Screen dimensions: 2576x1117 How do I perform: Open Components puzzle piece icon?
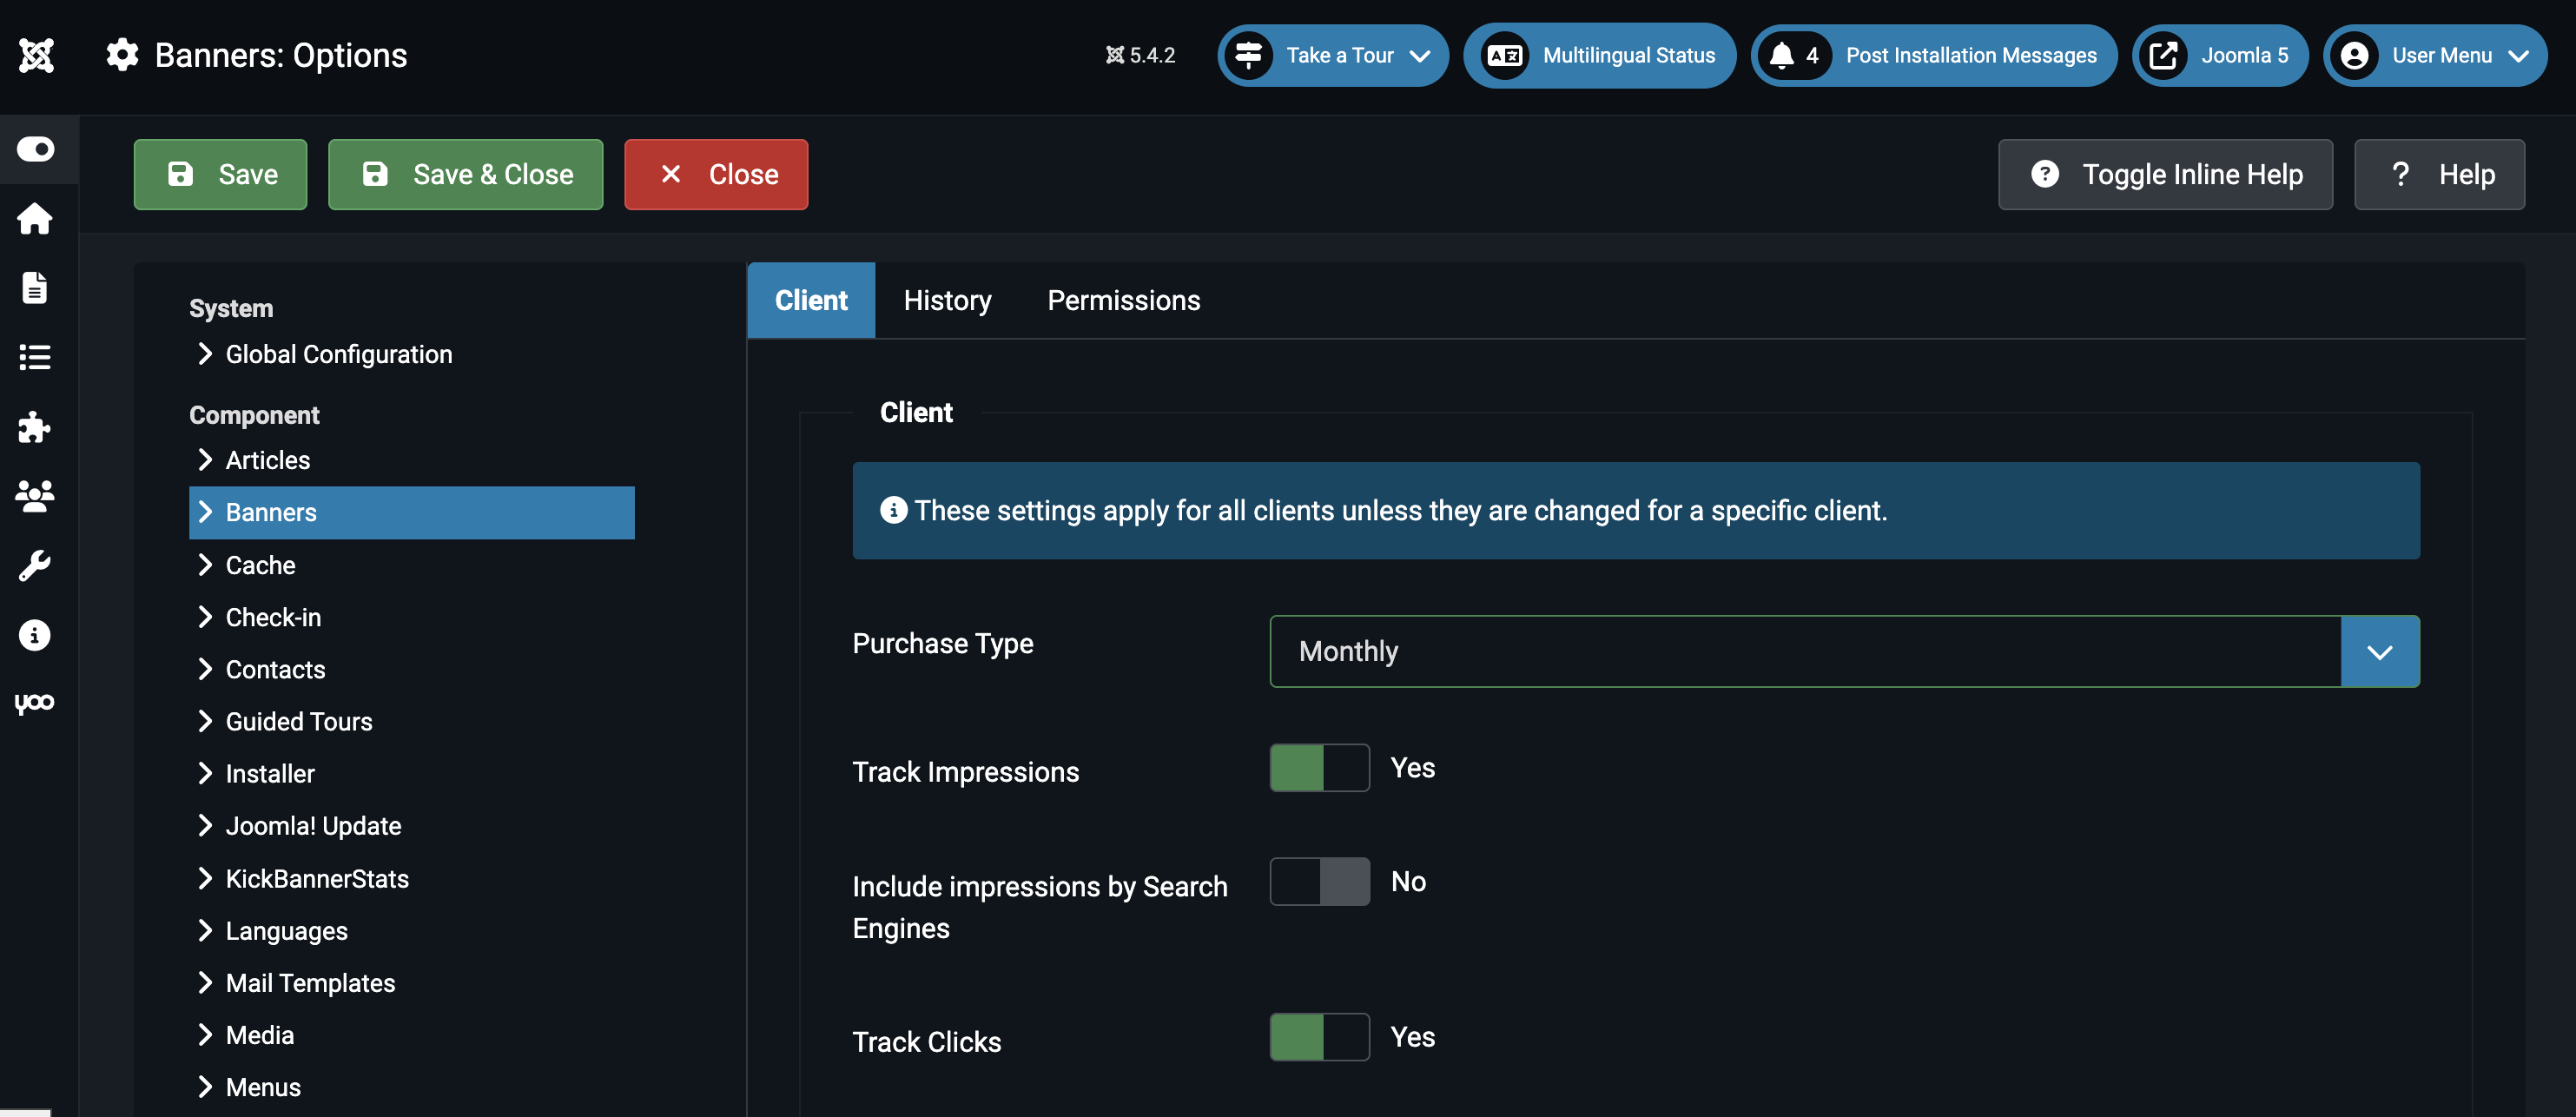tap(35, 427)
